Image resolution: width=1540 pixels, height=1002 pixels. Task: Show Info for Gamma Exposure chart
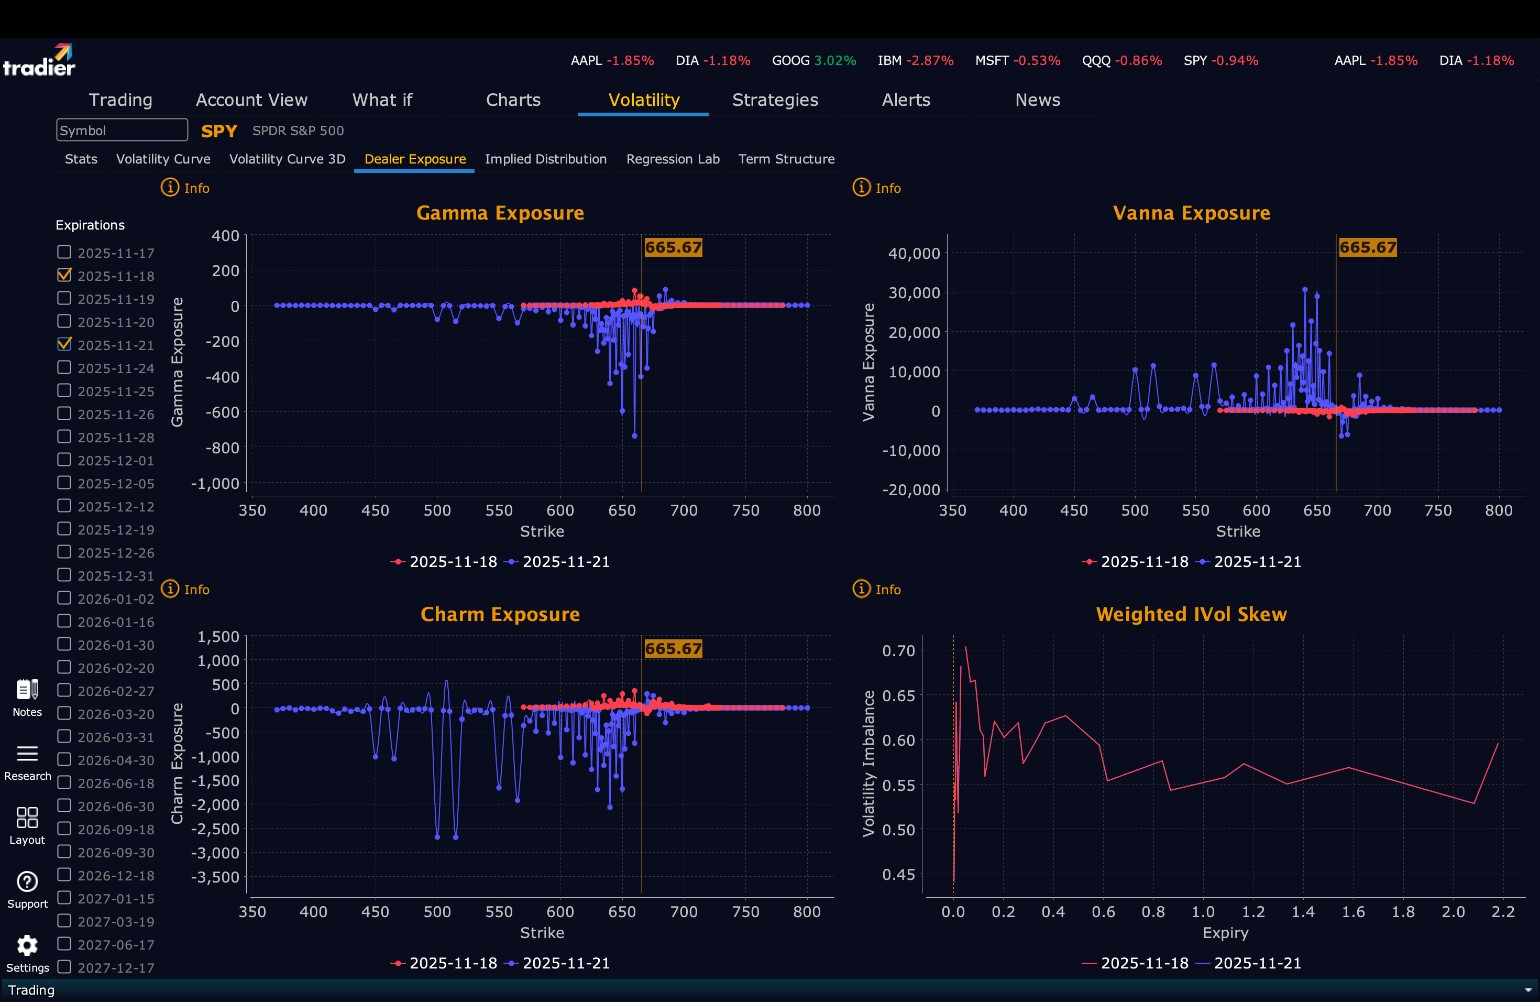point(185,188)
